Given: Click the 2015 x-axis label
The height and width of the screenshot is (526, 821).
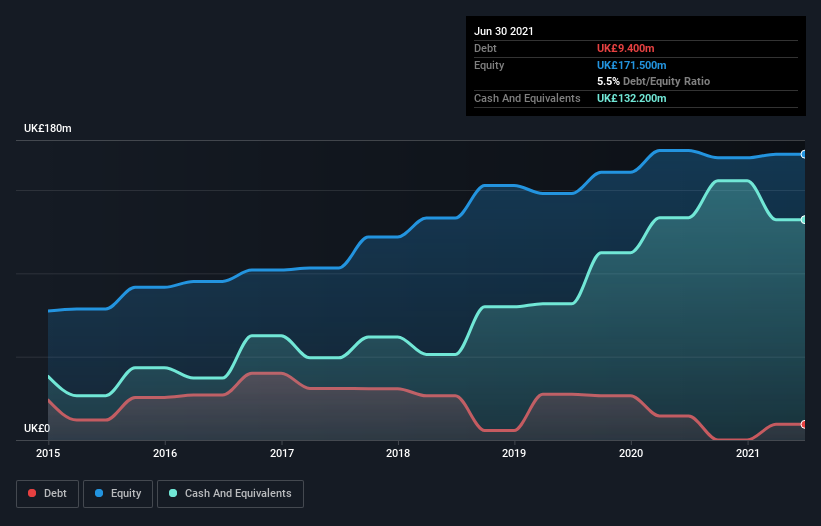Looking at the screenshot, I should pyautogui.click(x=48, y=453).
